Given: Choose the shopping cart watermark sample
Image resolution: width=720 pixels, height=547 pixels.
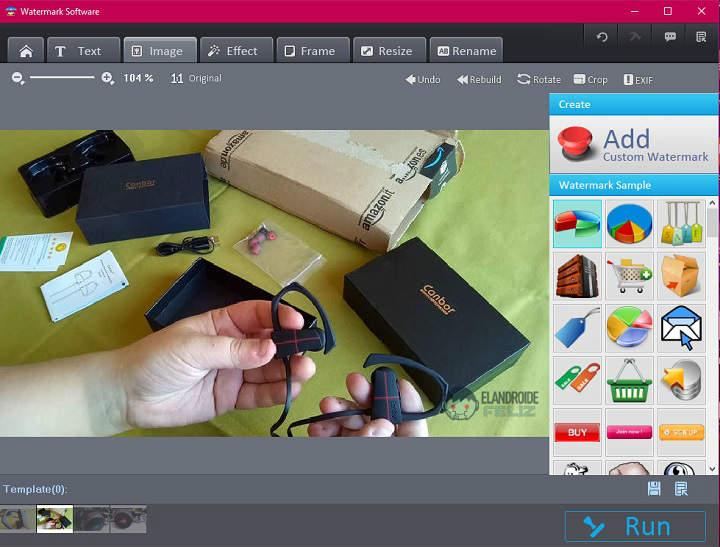Looking at the screenshot, I should tap(630, 275).
